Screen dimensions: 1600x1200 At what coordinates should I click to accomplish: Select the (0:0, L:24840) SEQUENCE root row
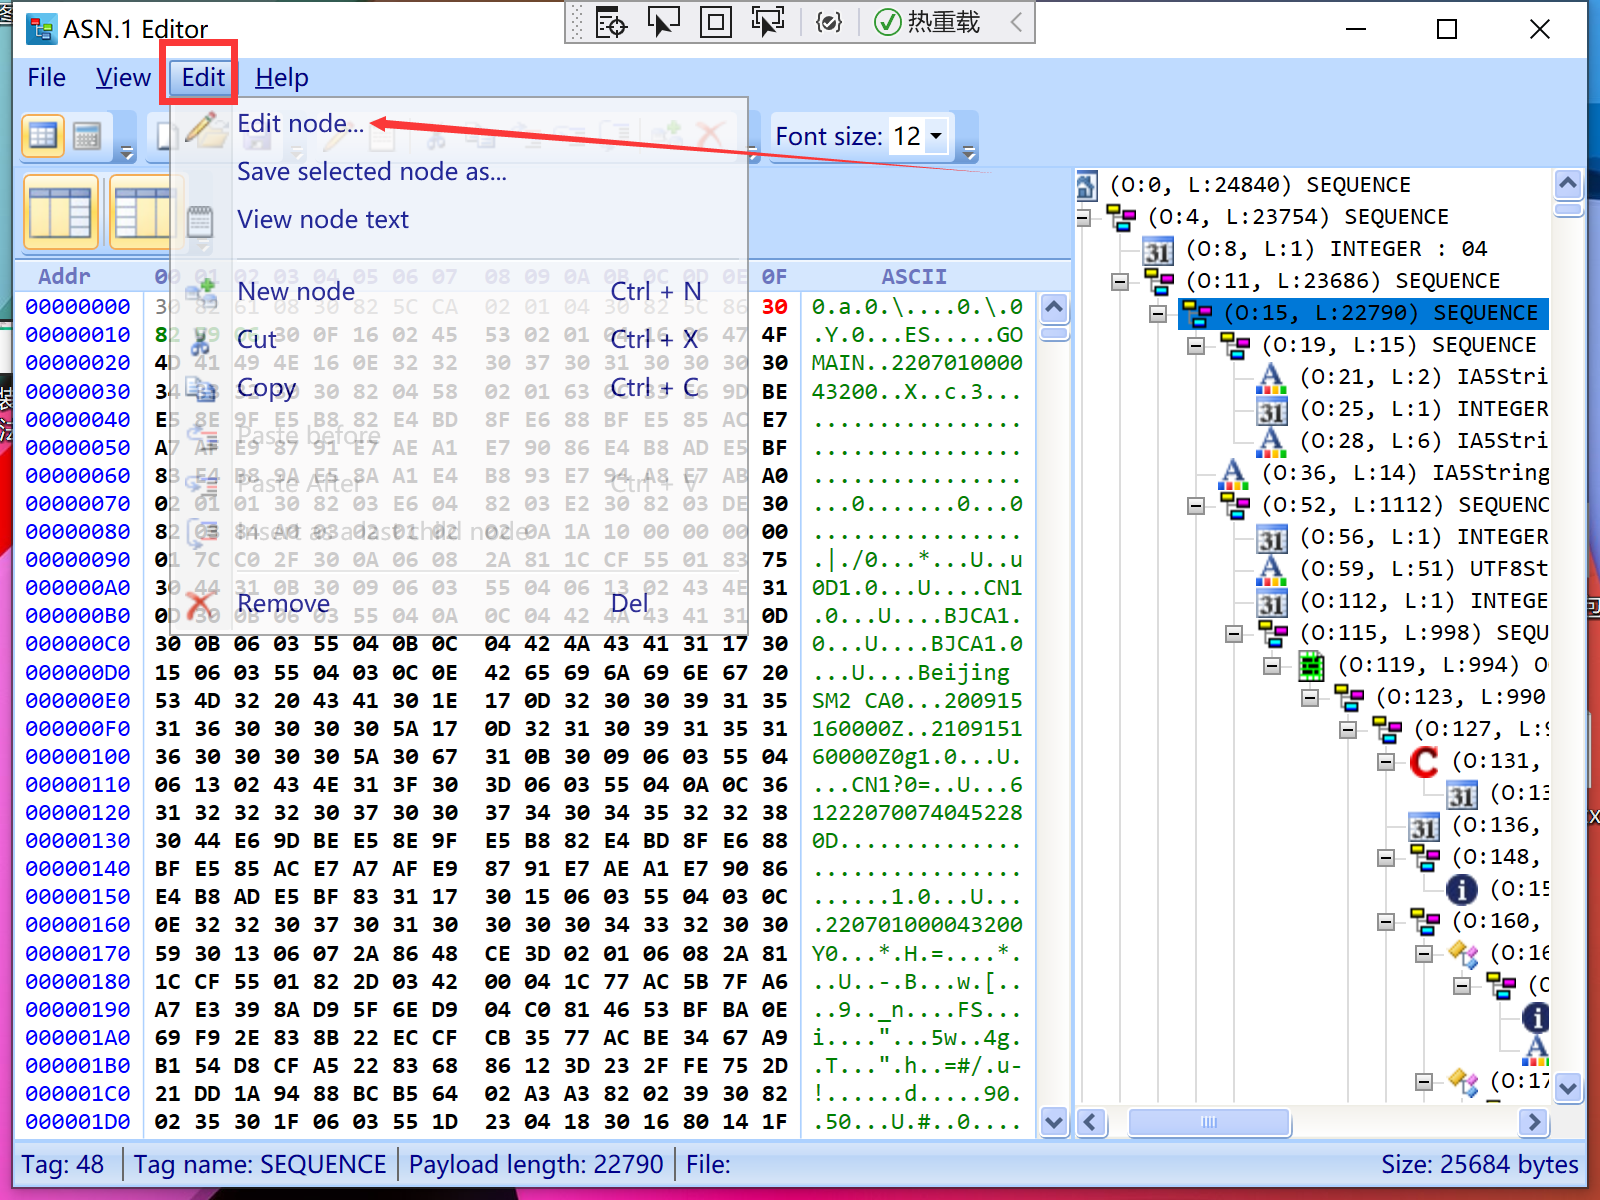[1260, 185]
